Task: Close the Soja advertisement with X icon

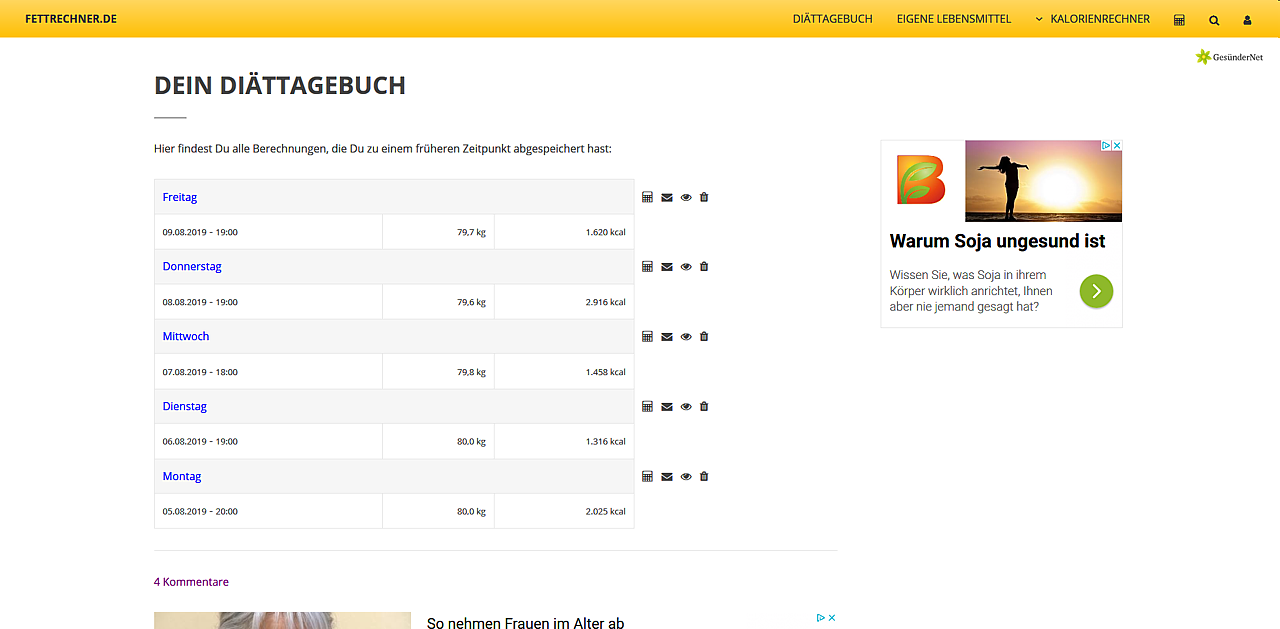Action: coord(1117,146)
